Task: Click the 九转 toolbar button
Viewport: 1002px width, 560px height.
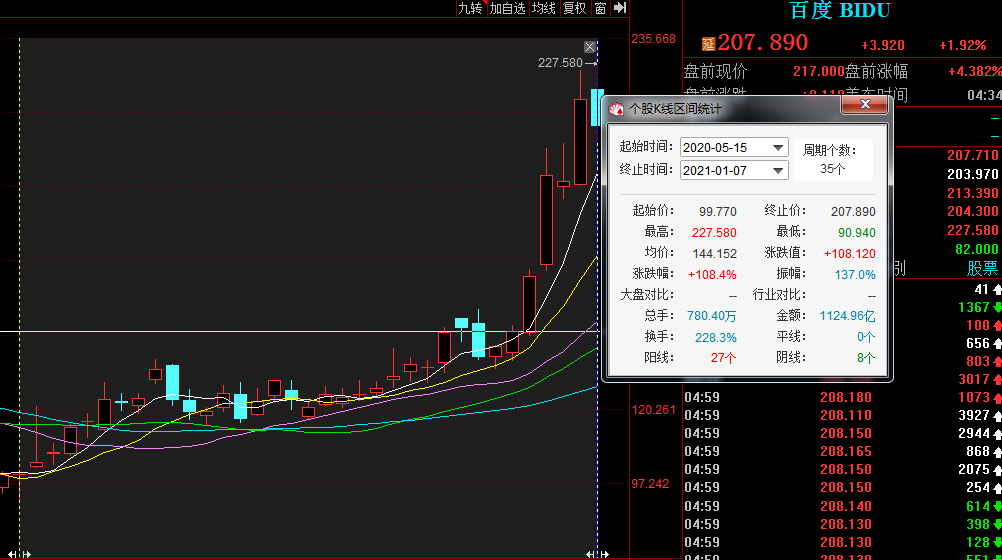Action: pos(470,8)
